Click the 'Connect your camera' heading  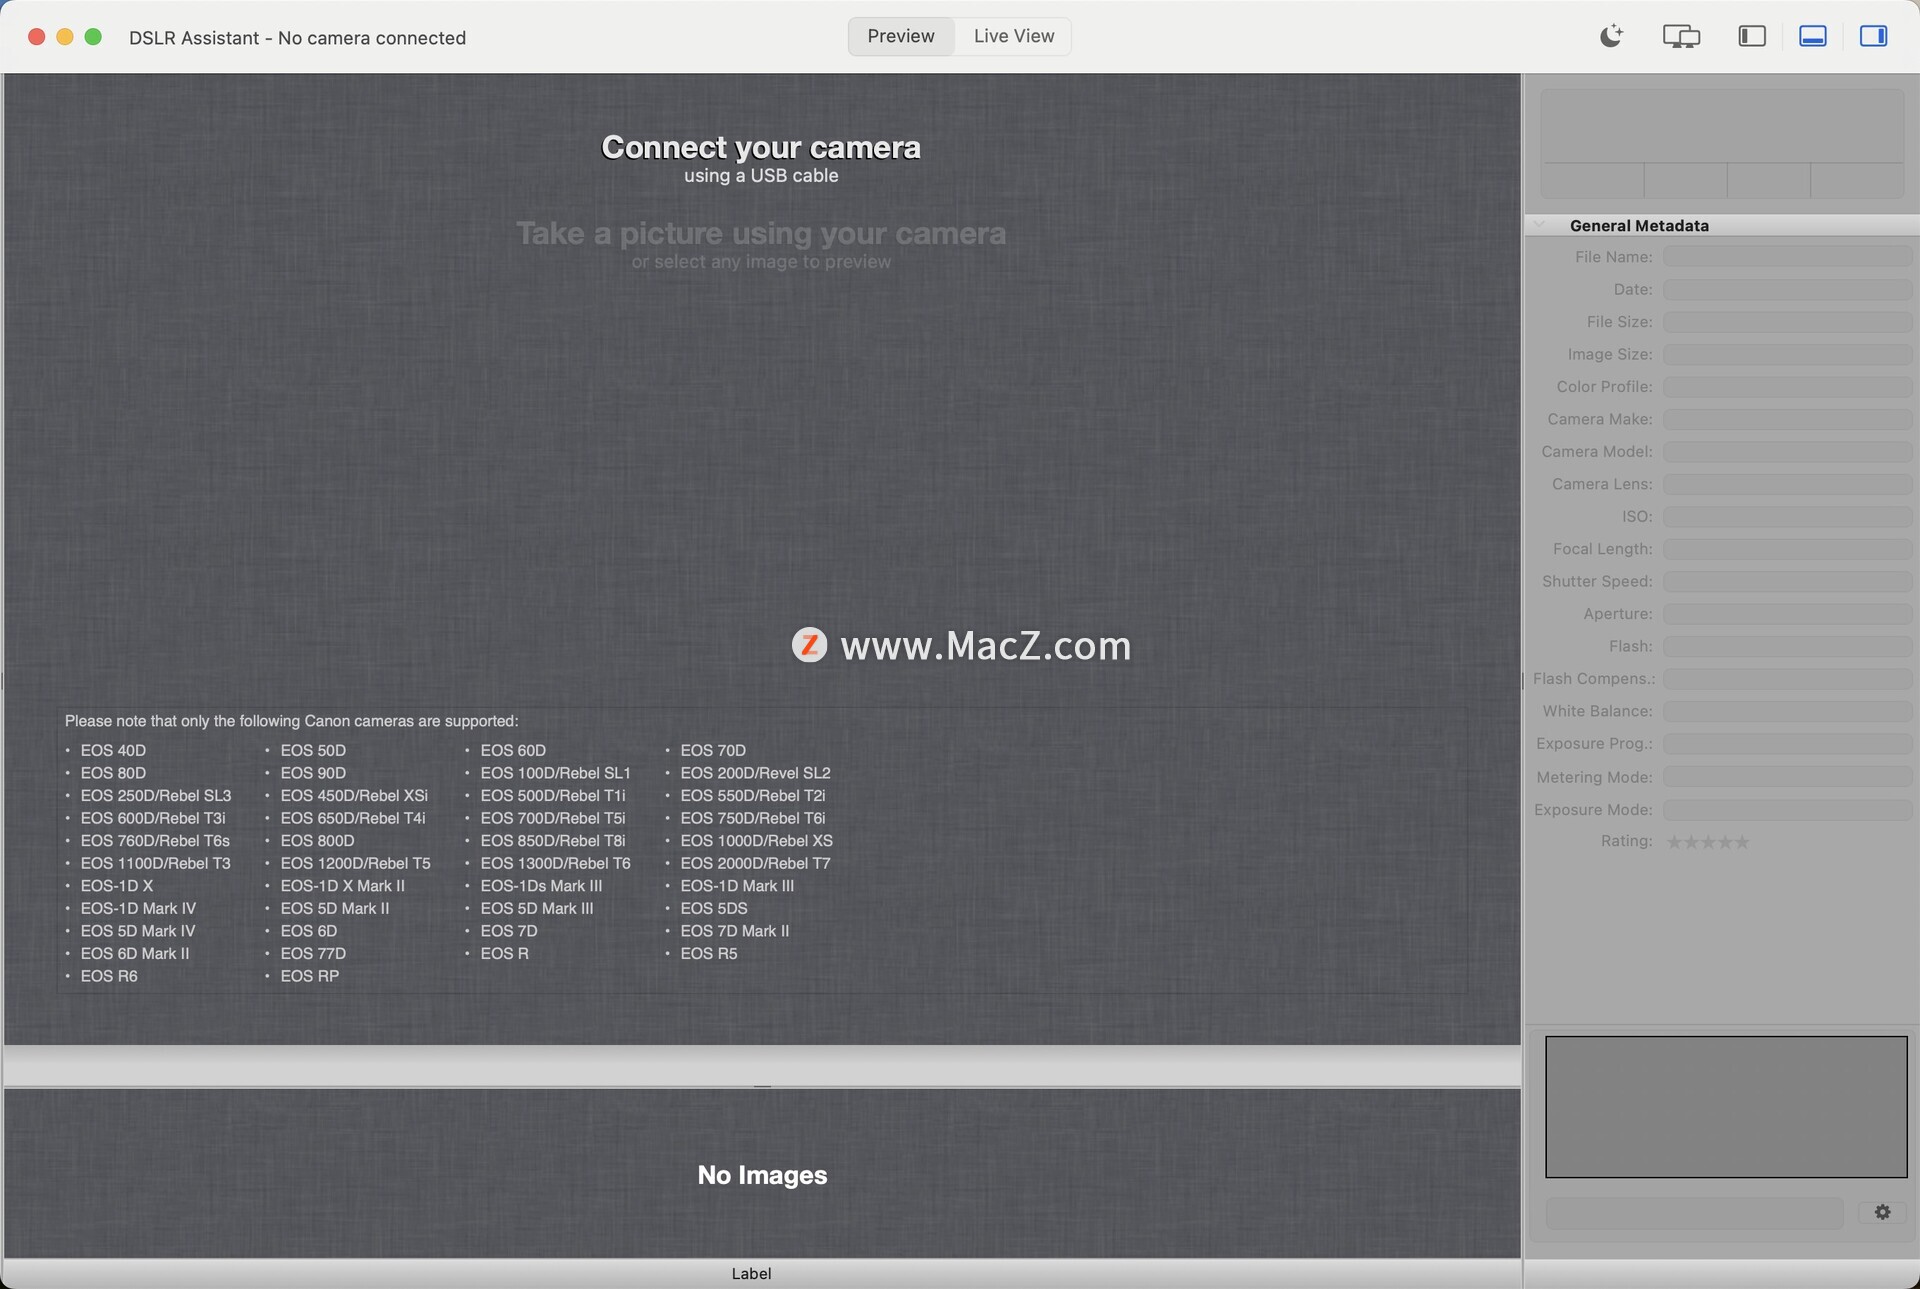click(x=761, y=147)
